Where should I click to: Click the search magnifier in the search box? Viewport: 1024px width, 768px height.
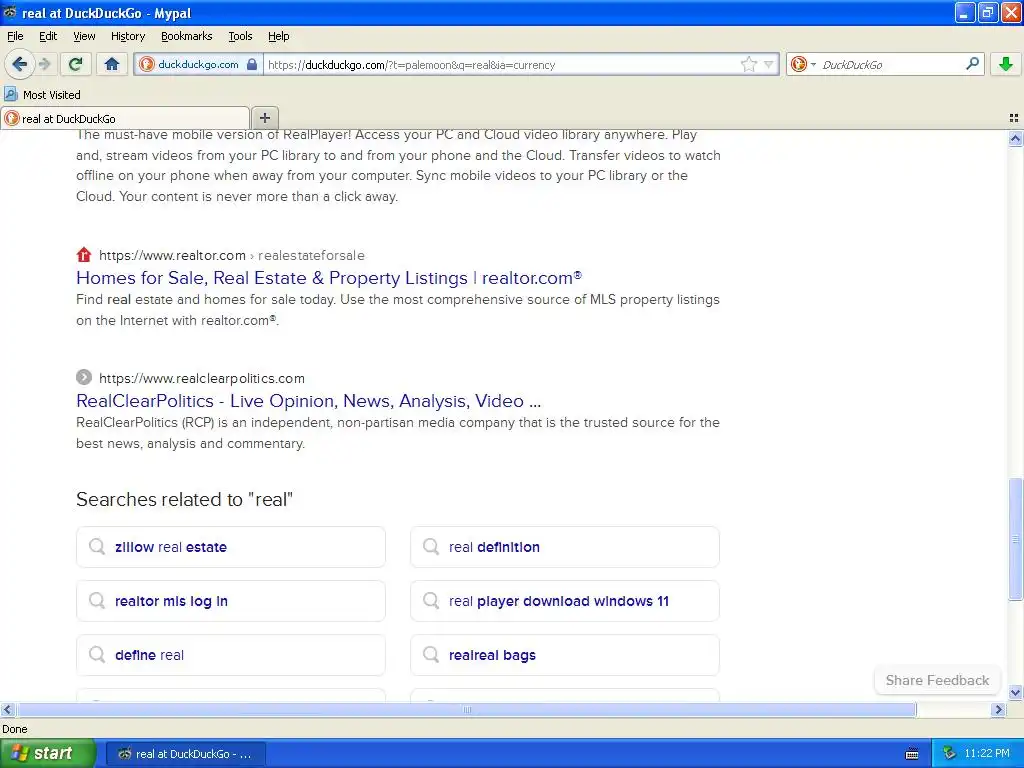click(972, 64)
